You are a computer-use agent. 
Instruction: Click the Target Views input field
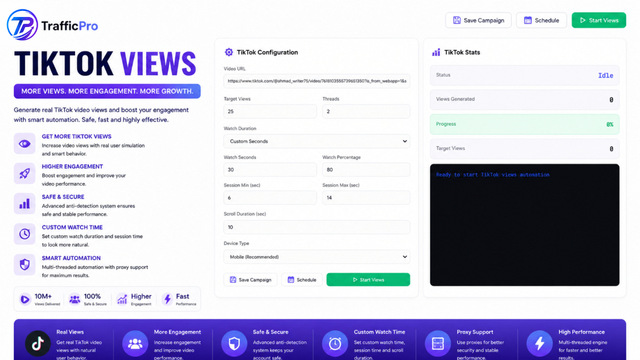[270, 111]
